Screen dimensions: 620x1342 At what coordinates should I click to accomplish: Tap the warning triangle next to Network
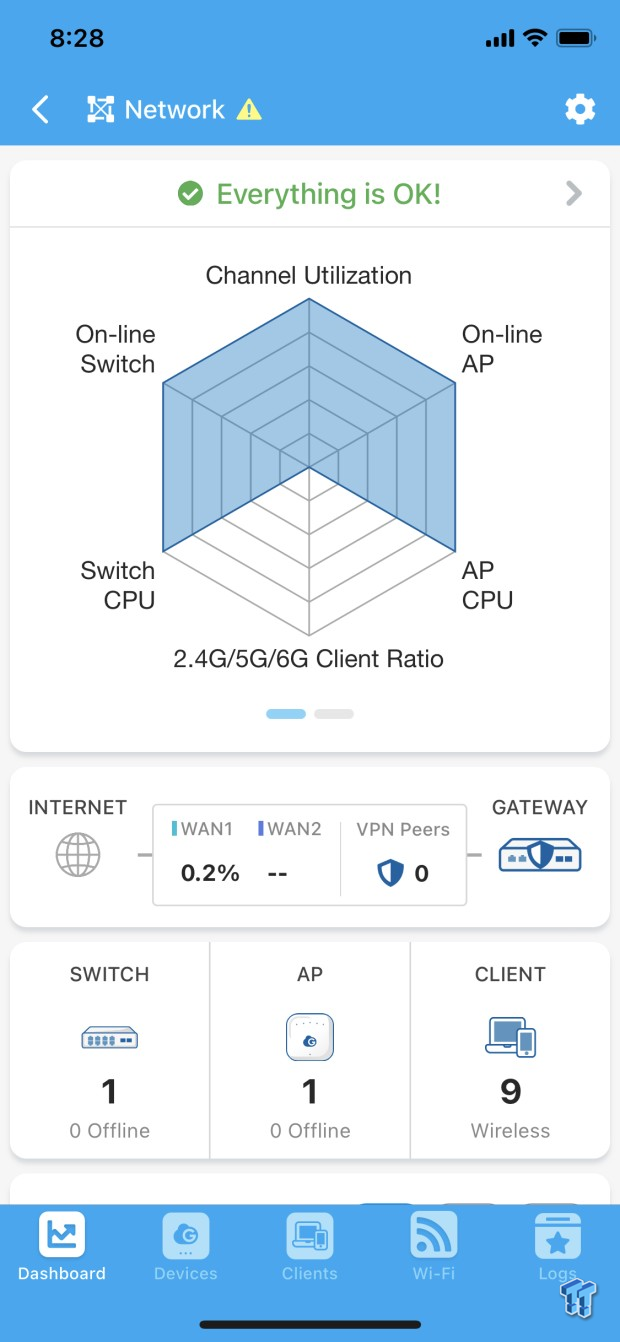[247, 110]
